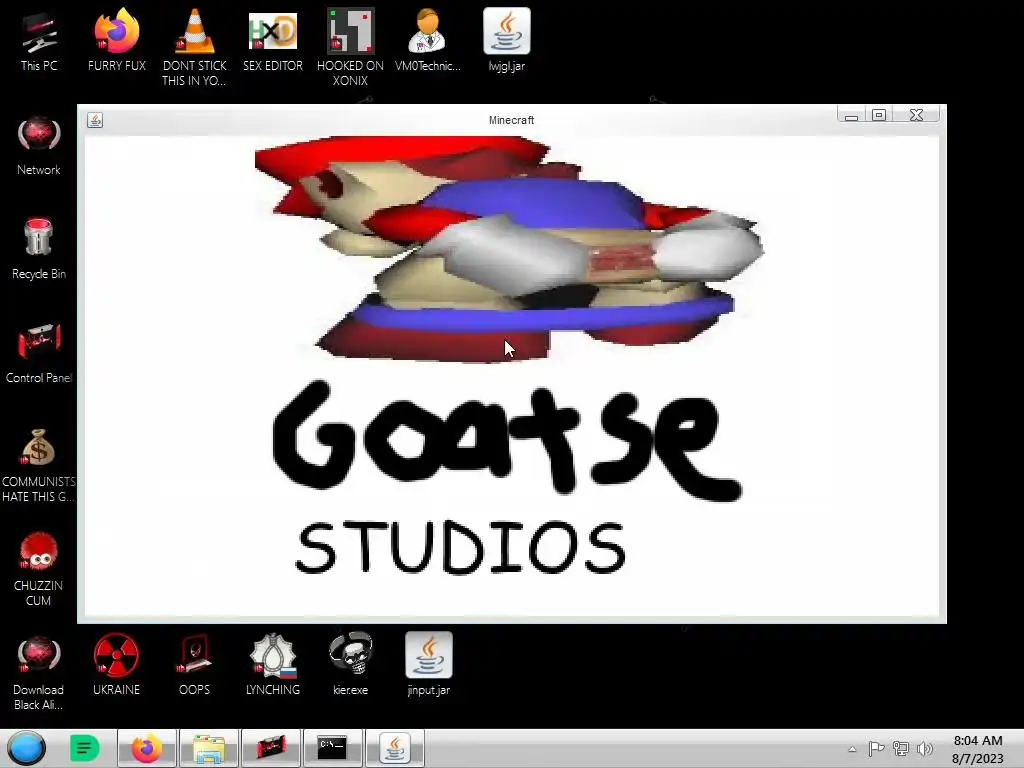The height and width of the screenshot is (768, 1024).
Task: Open the clock showing 8:04 AM
Action: click(x=978, y=748)
